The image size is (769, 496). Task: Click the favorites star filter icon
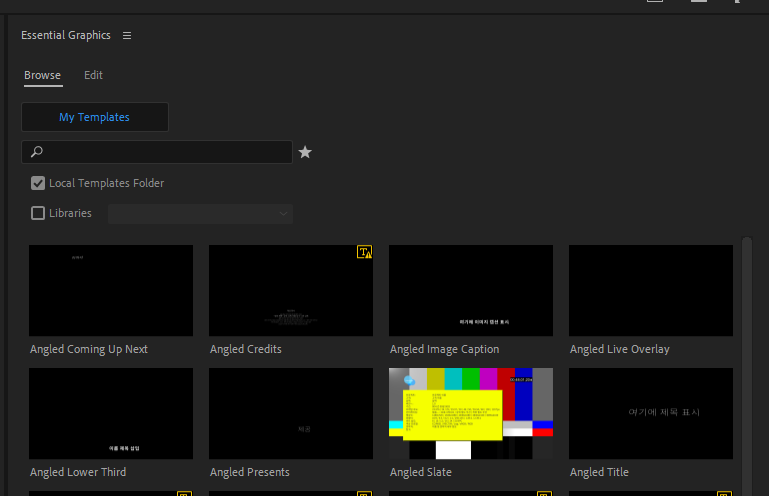[x=305, y=152]
